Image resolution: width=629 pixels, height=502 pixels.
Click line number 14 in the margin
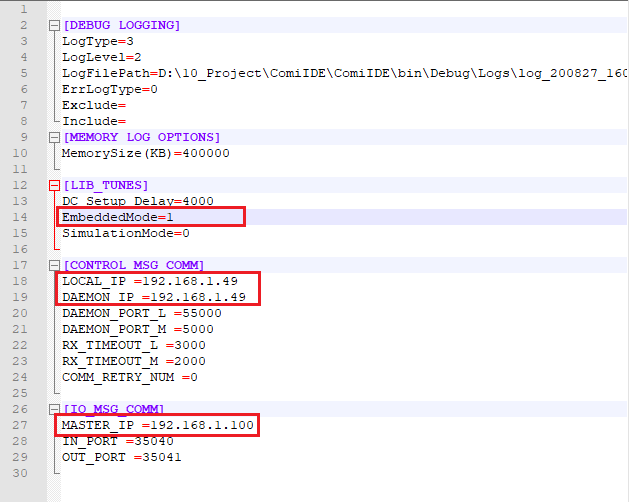[x=22, y=217]
